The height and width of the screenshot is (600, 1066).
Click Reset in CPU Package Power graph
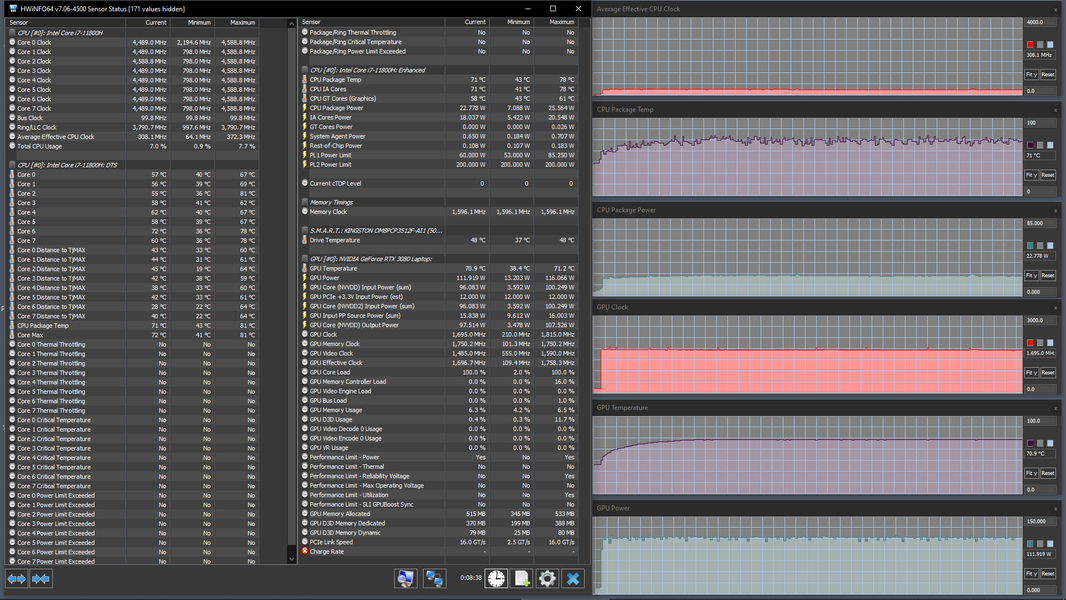(1048, 276)
